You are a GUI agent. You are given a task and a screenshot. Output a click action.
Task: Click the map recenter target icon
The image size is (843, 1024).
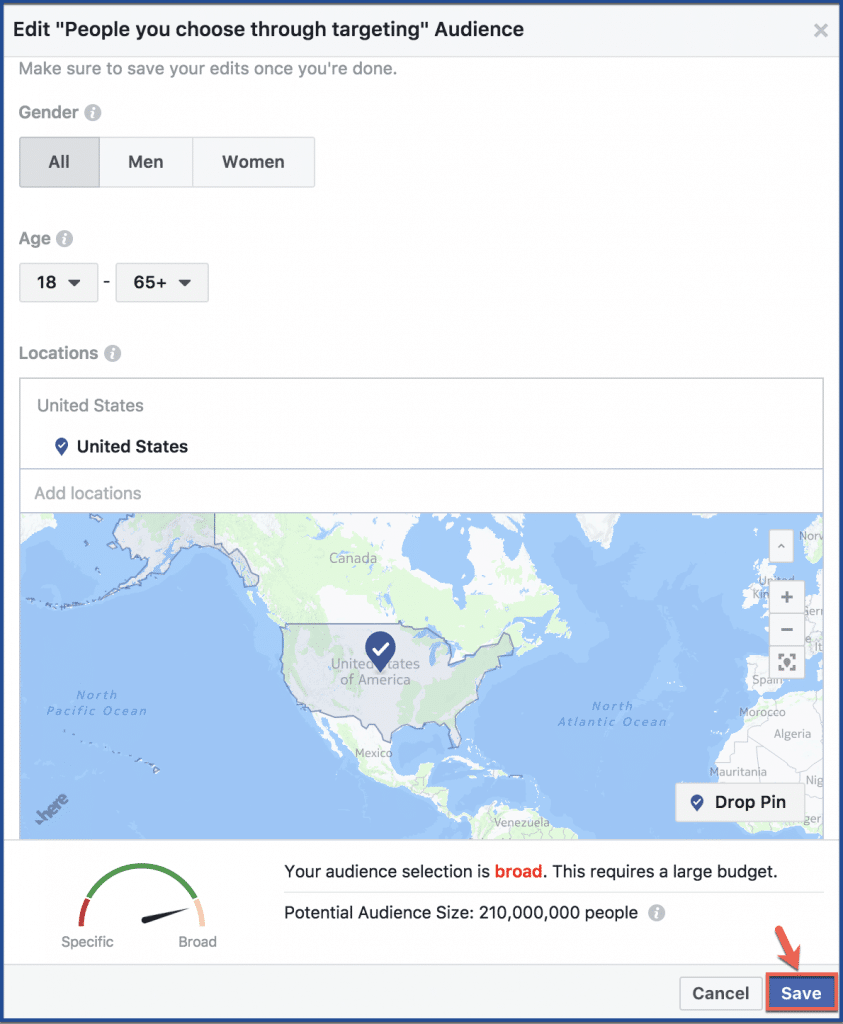[x=786, y=663]
